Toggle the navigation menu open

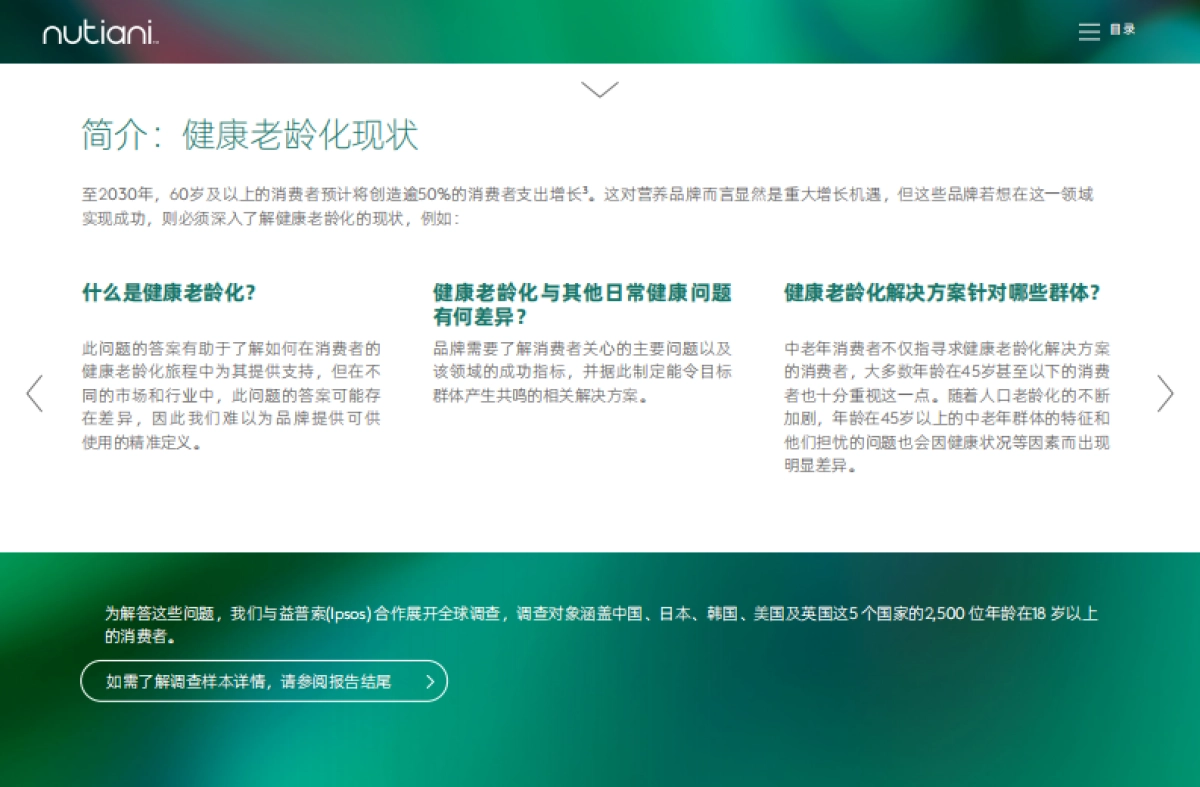[1089, 31]
